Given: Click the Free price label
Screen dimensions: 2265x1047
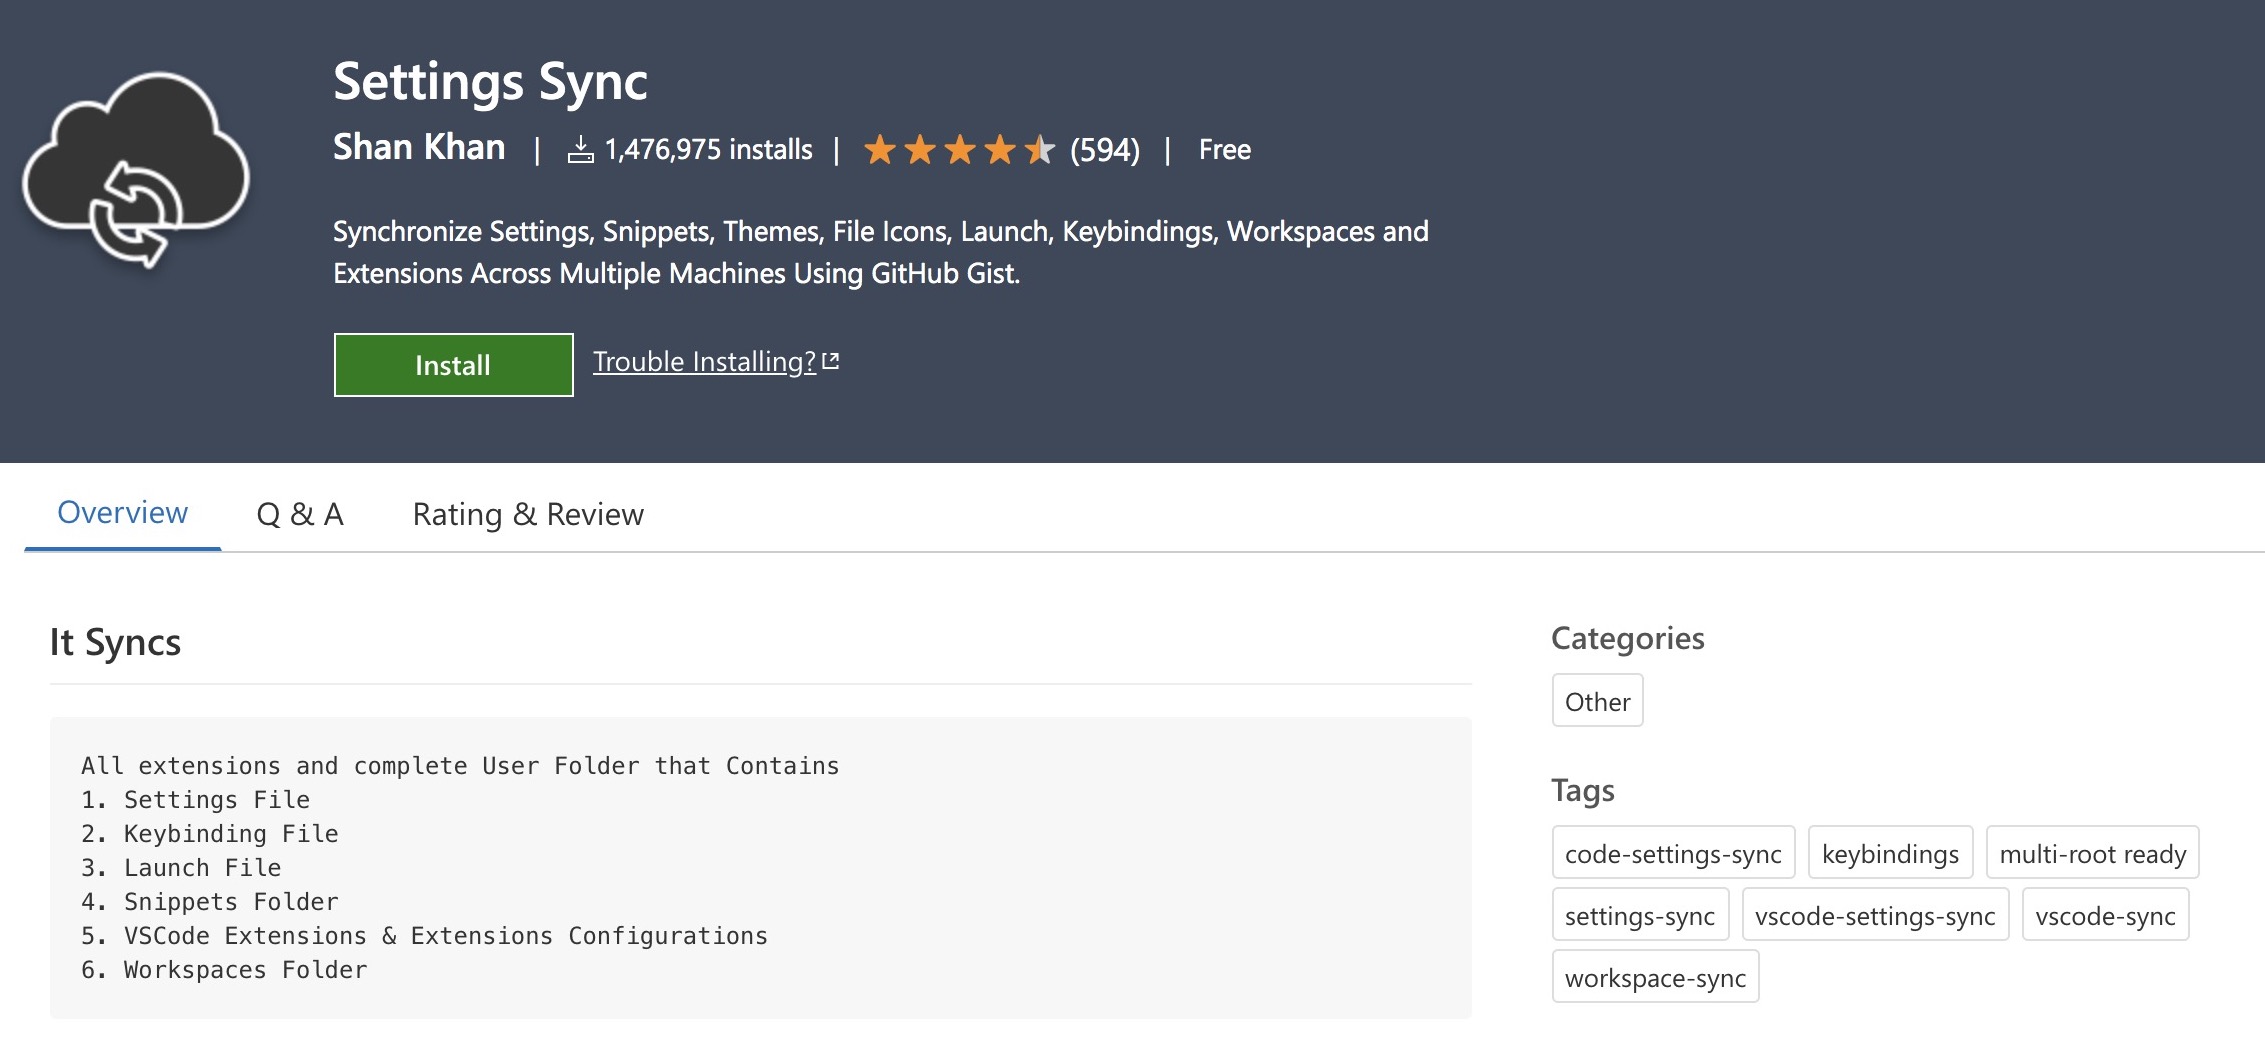Looking at the screenshot, I should (x=1225, y=150).
